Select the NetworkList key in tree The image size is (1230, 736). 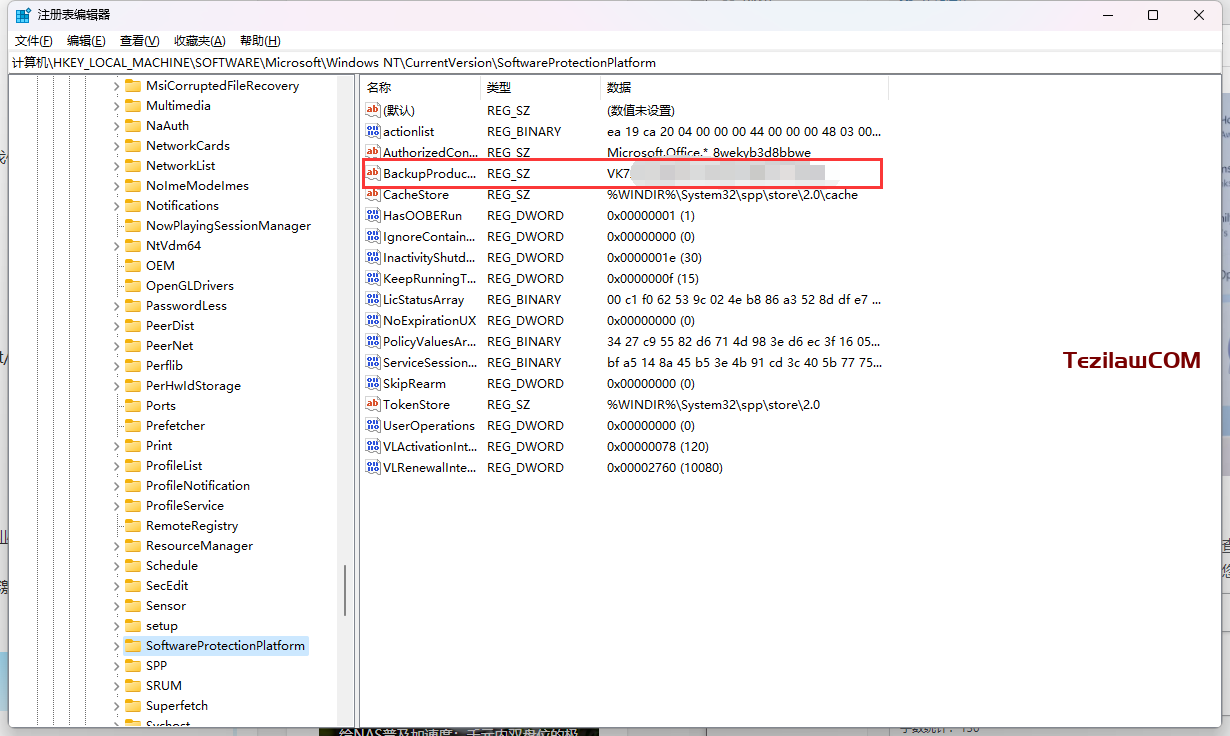[x=180, y=165]
